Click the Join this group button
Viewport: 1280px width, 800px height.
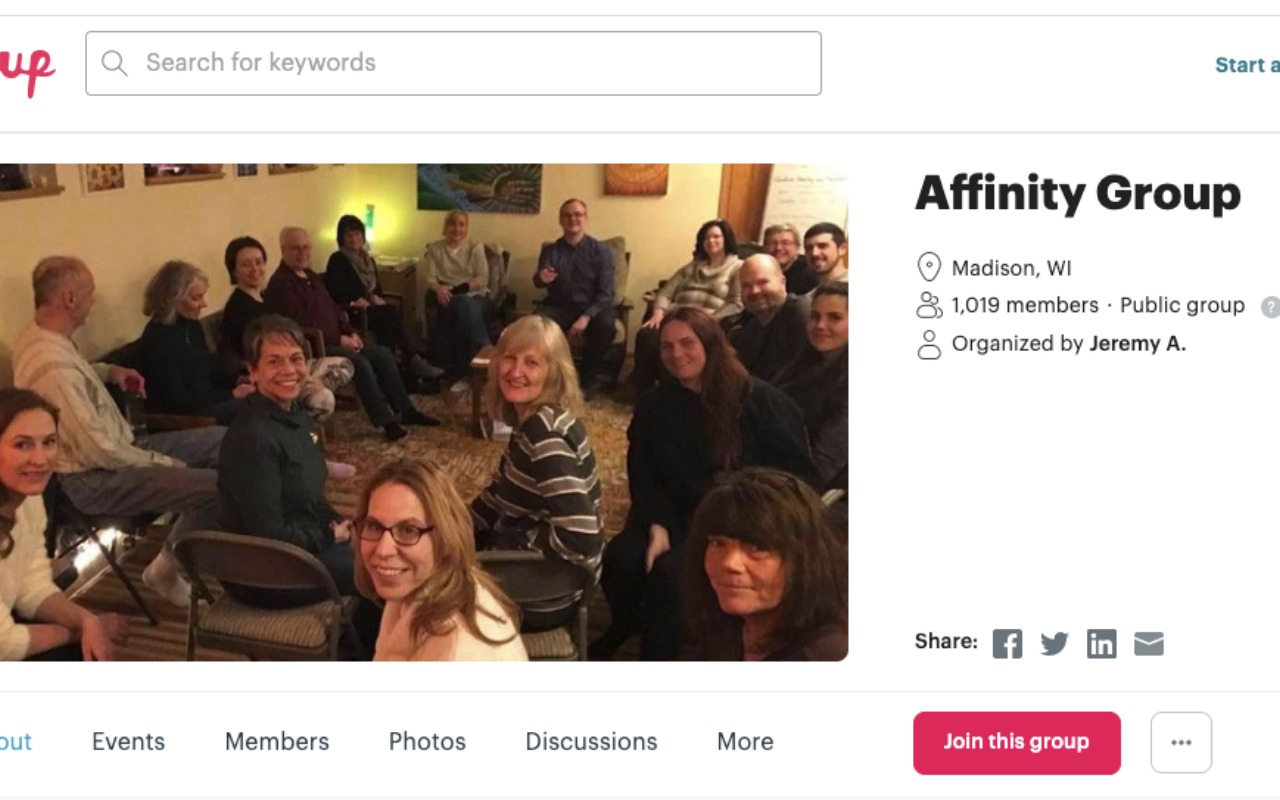pos(1017,742)
